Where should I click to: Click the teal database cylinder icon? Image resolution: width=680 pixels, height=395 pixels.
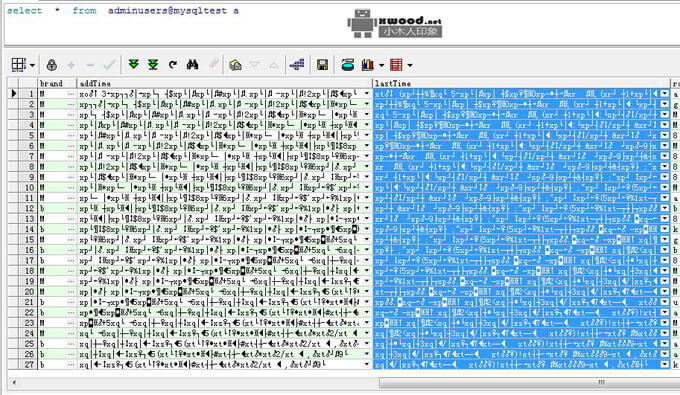[347, 65]
